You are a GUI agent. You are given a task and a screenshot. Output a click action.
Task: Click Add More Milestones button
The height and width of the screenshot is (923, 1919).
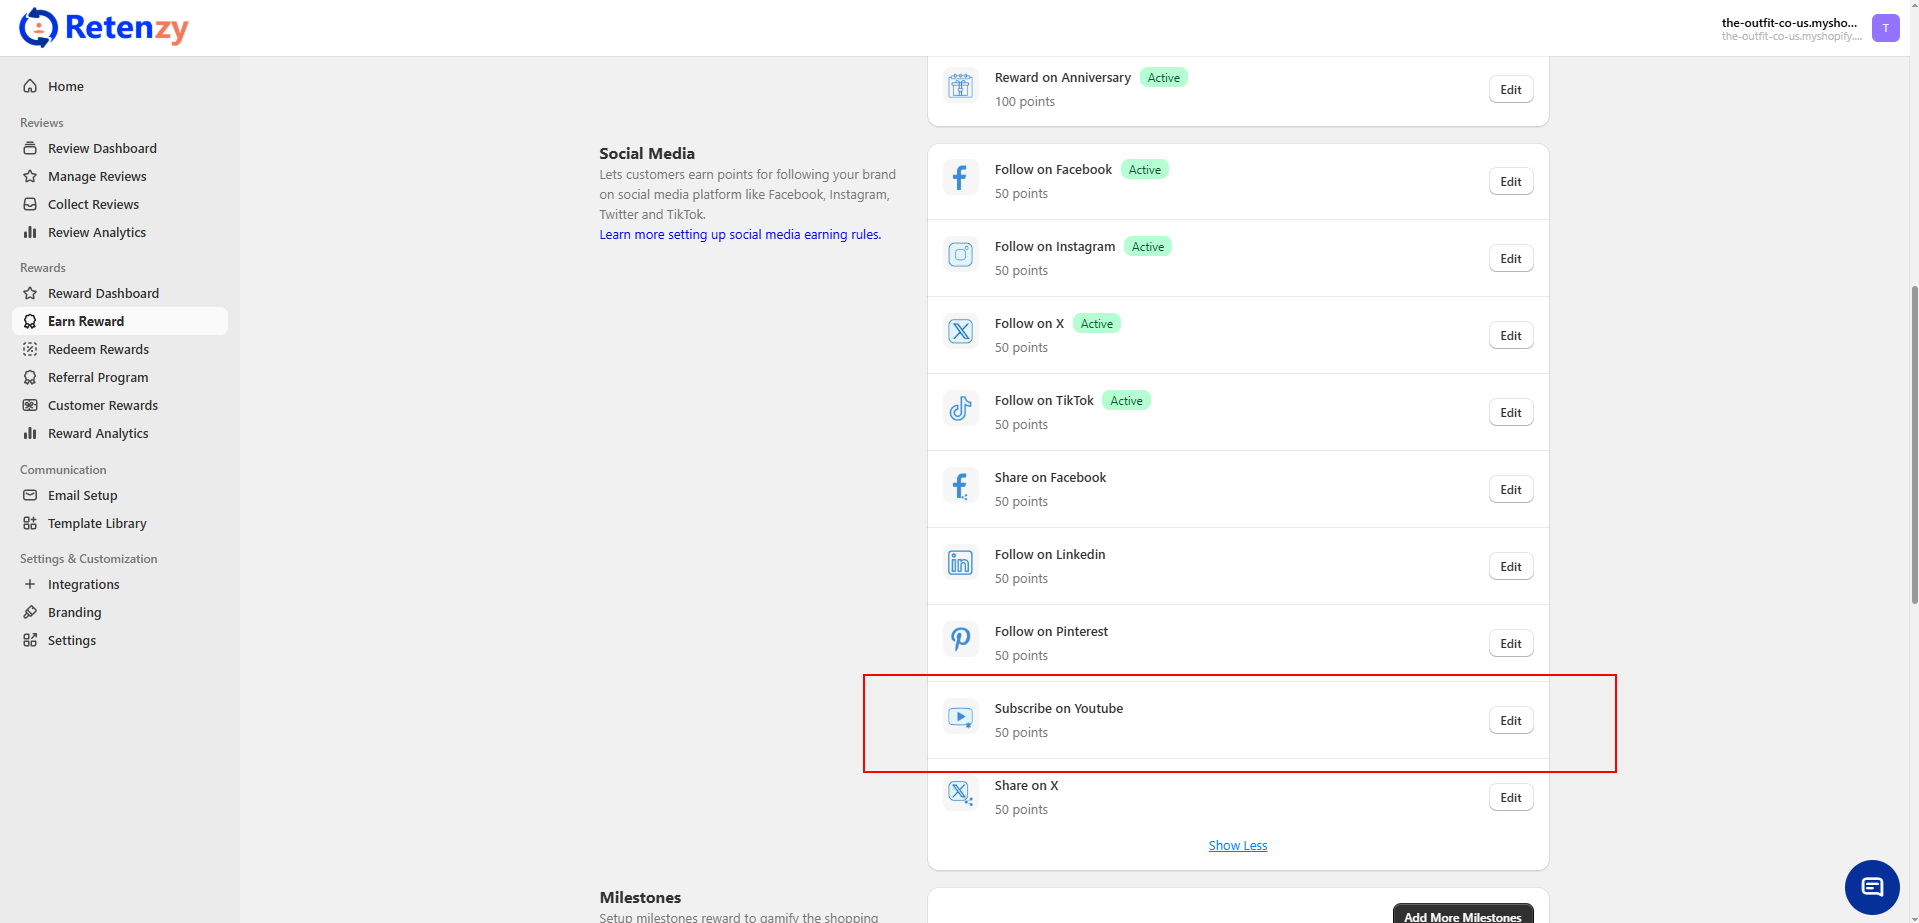click(1462, 915)
